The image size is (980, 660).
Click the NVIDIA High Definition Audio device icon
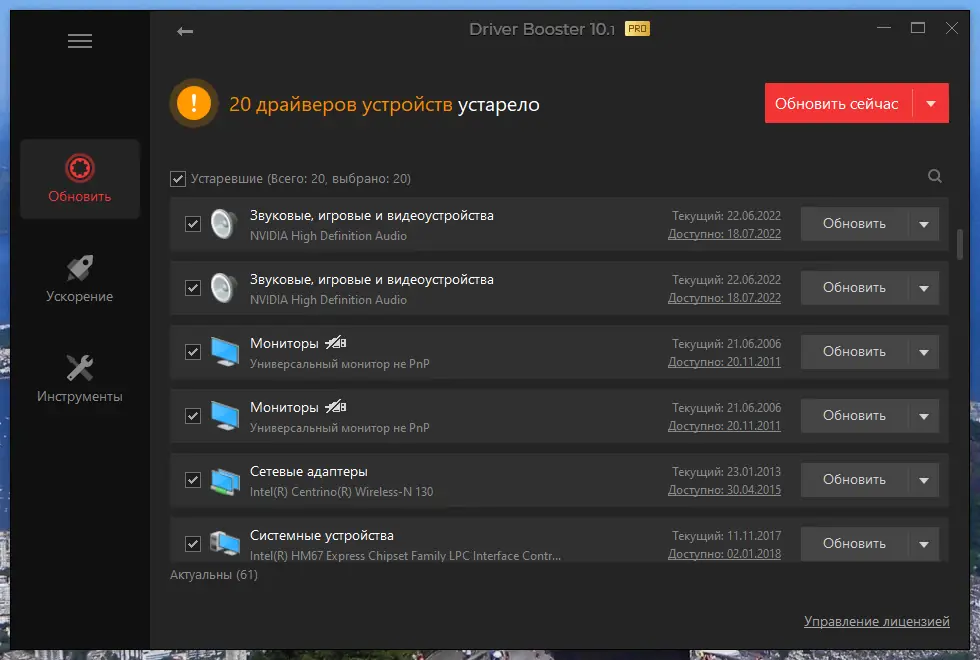click(x=222, y=223)
